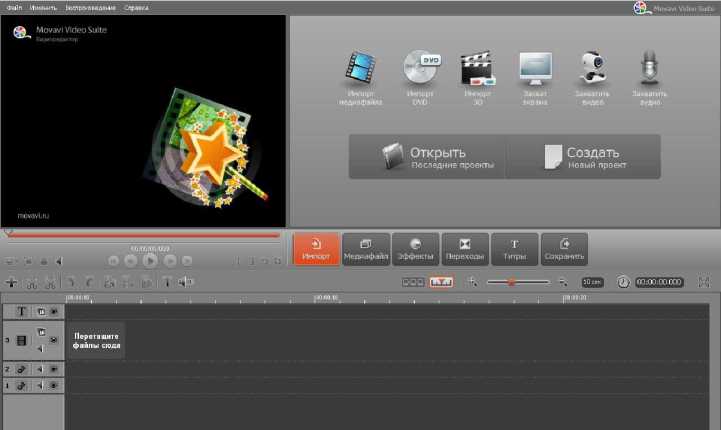Viewport: 721px width, 430px height.
Task: Click audio track 1 music note icon
Action: [x=21, y=386]
